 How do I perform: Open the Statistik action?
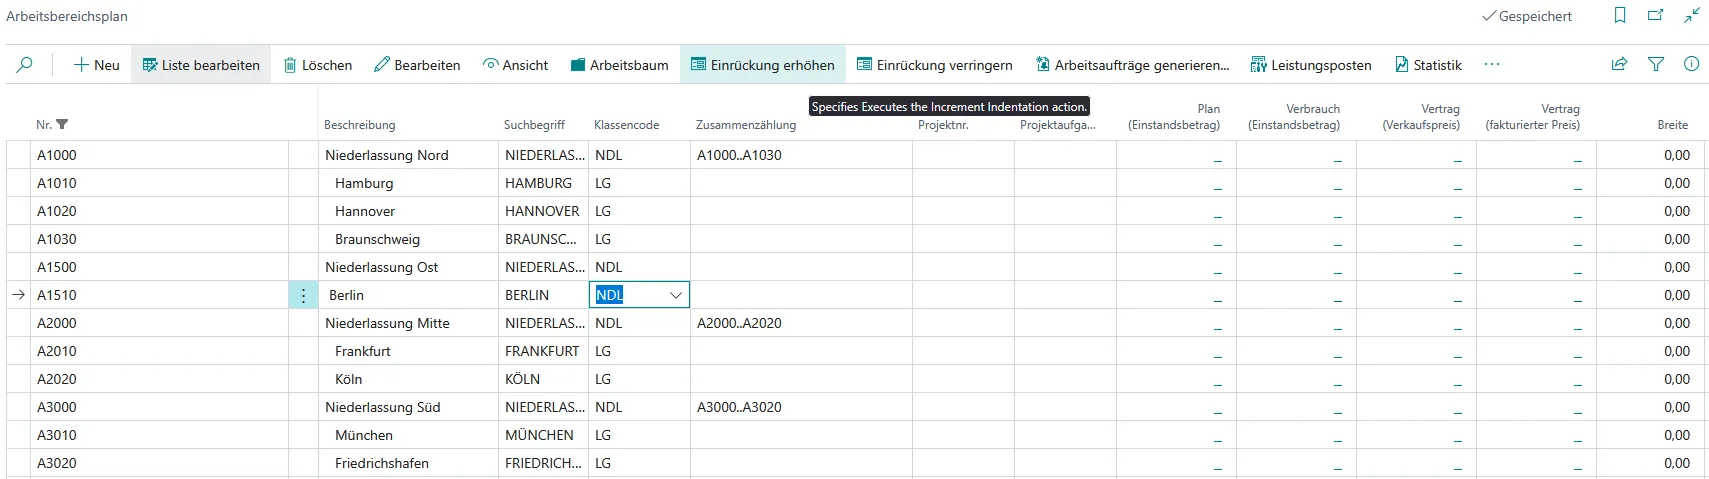point(1428,65)
